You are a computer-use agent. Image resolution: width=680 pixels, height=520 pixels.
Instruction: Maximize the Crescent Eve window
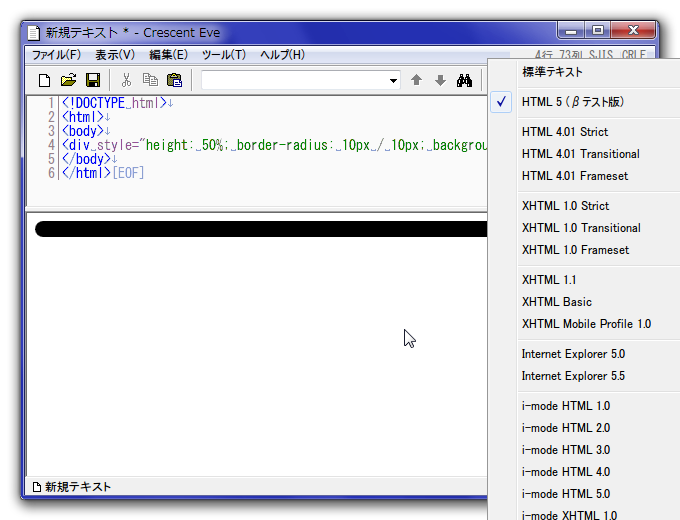[x=598, y=30]
